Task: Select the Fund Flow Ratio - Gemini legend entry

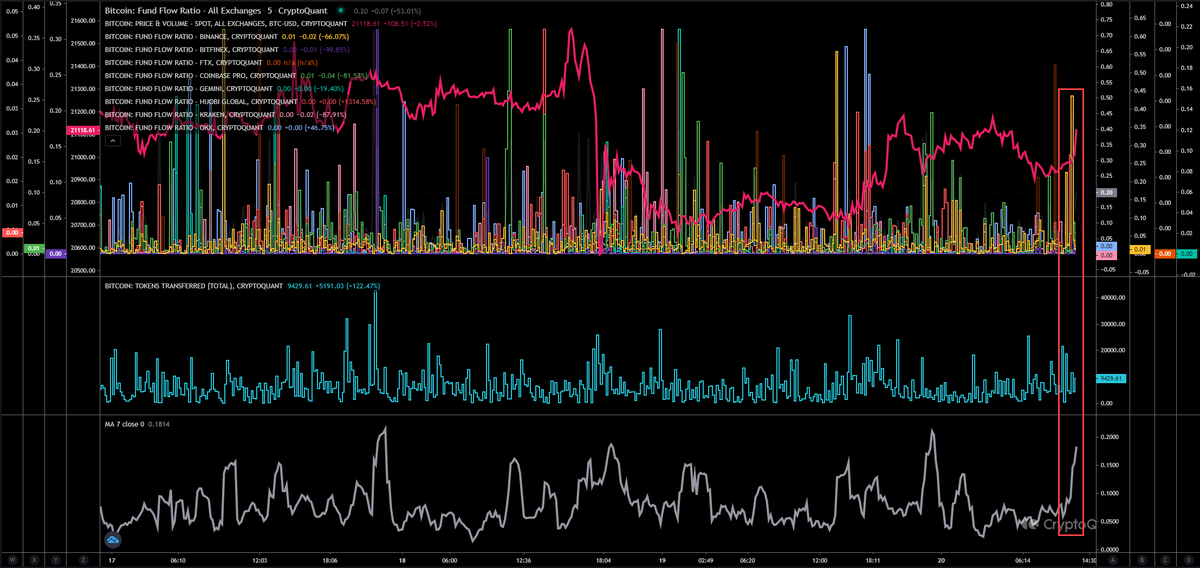Action: tap(189, 88)
